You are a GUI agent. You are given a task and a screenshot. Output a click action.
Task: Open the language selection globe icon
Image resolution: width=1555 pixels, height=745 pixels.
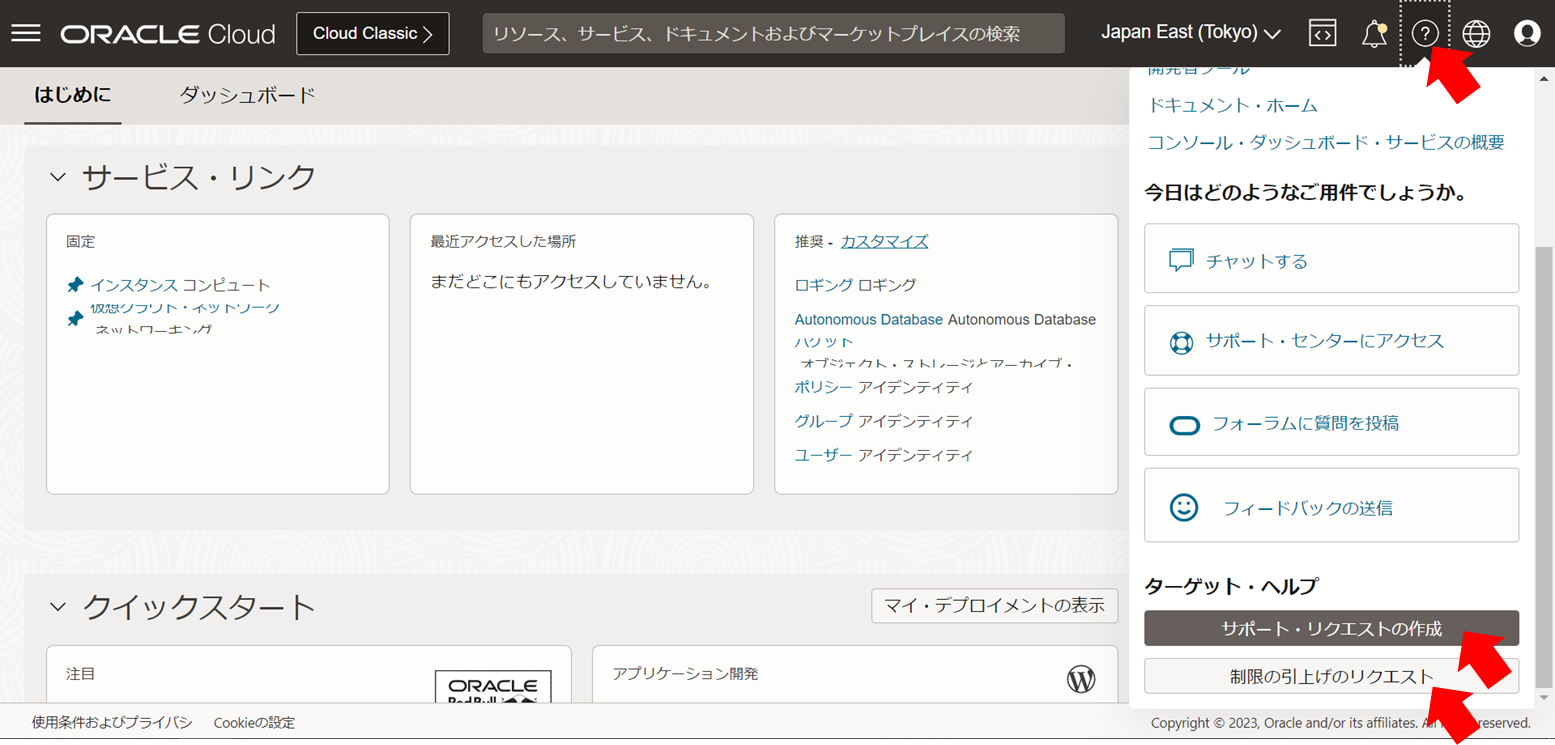coord(1476,32)
